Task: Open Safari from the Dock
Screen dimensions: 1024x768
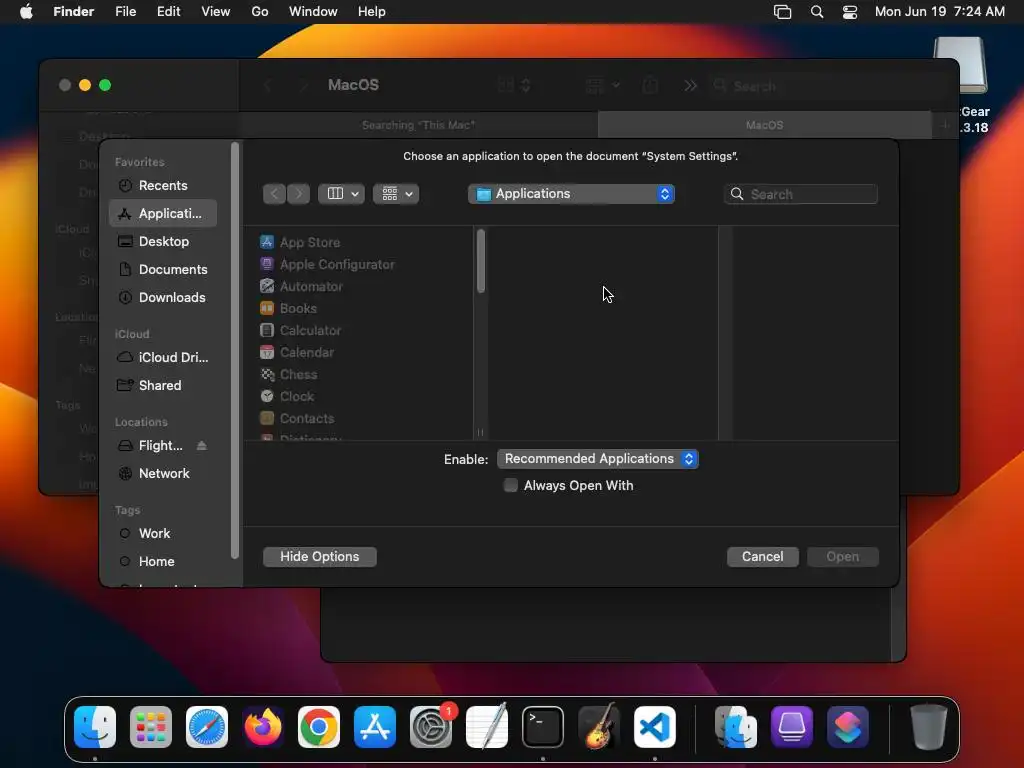Action: 207,727
